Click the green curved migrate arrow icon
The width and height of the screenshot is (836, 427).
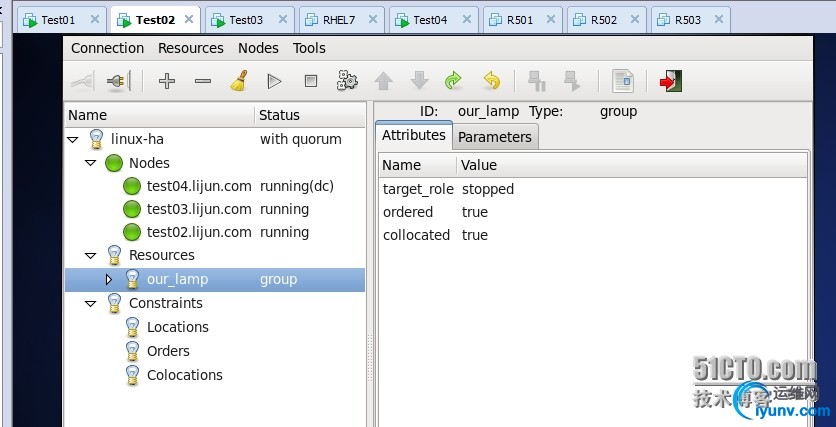[454, 81]
